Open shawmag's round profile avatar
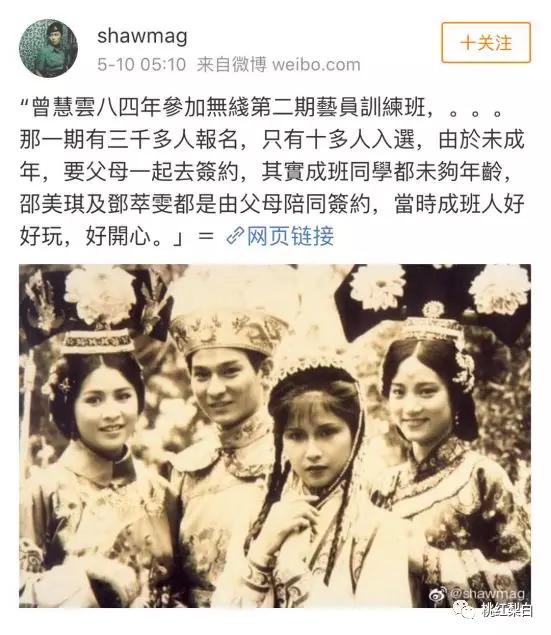Image resolution: width=551 pixels, height=635 pixels. tap(49, 48)
